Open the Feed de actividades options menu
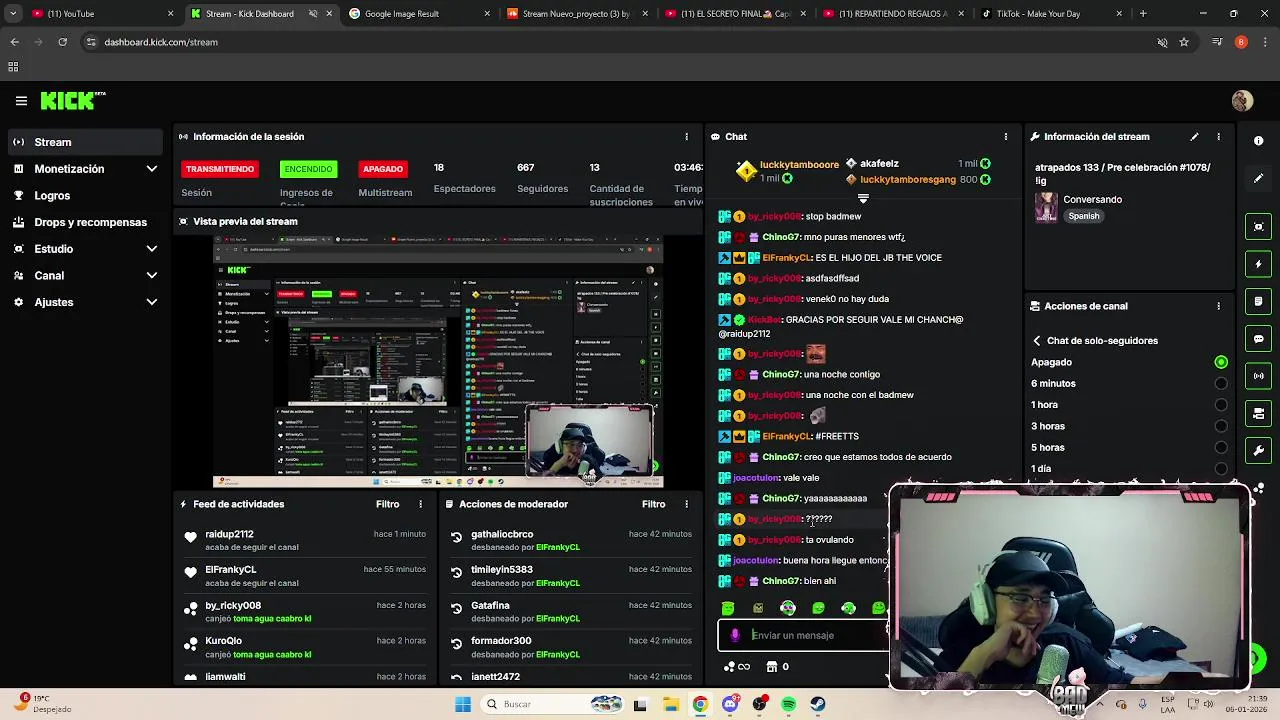 pyautogui.click(x=420, y=504)
